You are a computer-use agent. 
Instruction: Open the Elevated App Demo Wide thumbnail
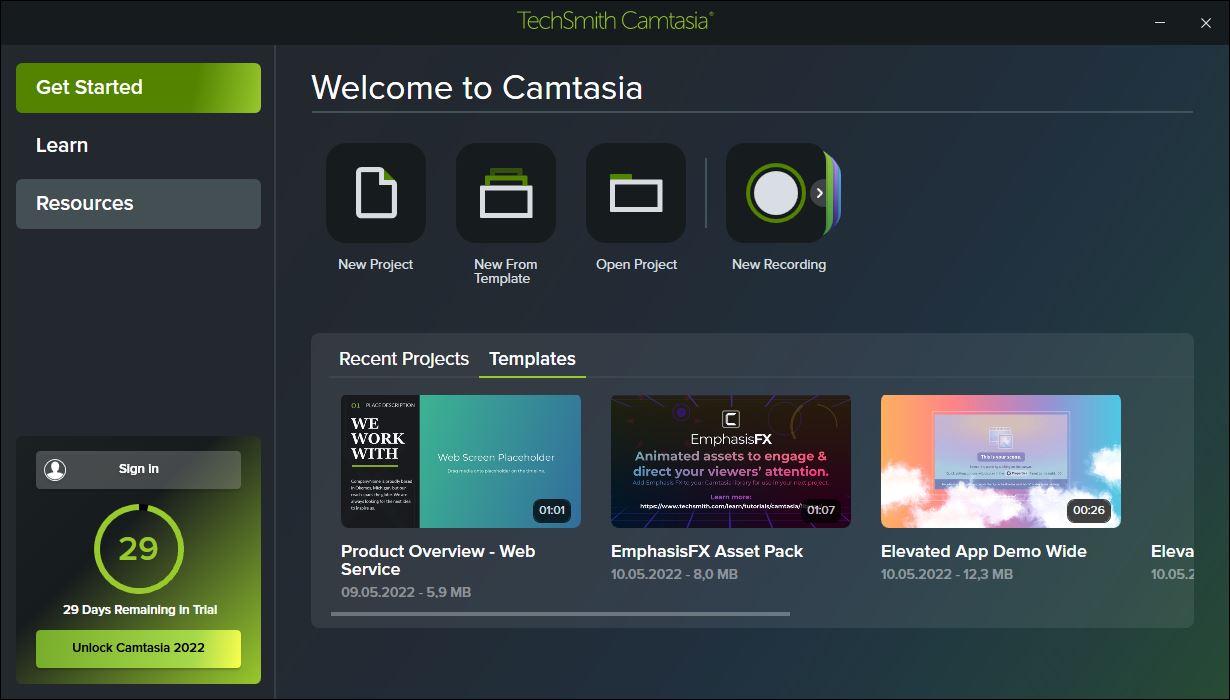[x=1001, y=461]
